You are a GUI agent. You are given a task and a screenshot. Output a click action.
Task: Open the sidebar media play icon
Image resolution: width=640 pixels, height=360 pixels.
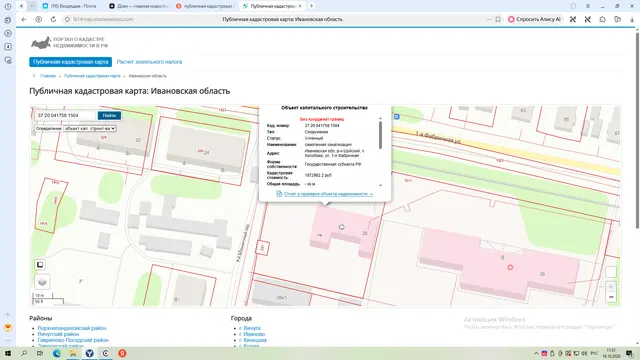pos(8,33)
